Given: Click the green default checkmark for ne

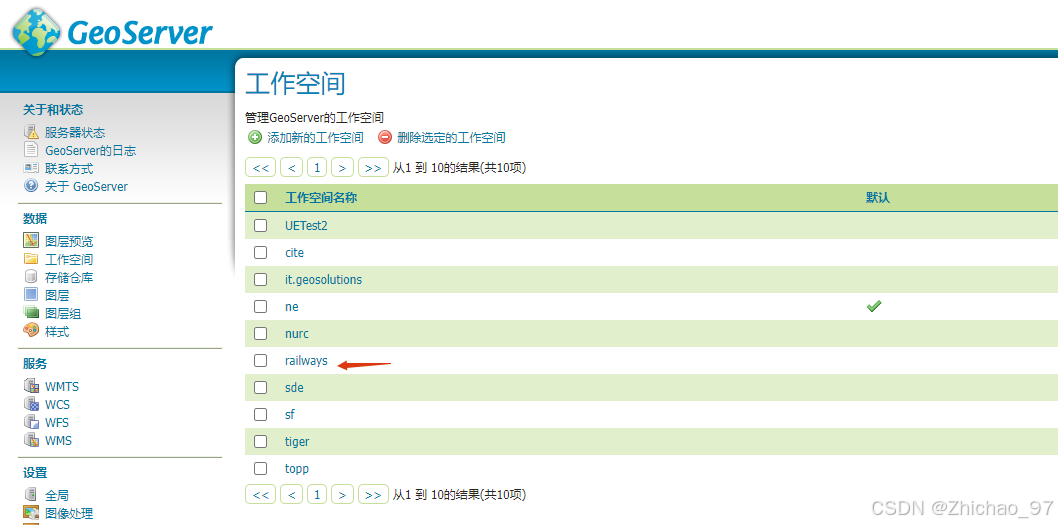Looking at the screenshot, I should (x=874, y=306).
